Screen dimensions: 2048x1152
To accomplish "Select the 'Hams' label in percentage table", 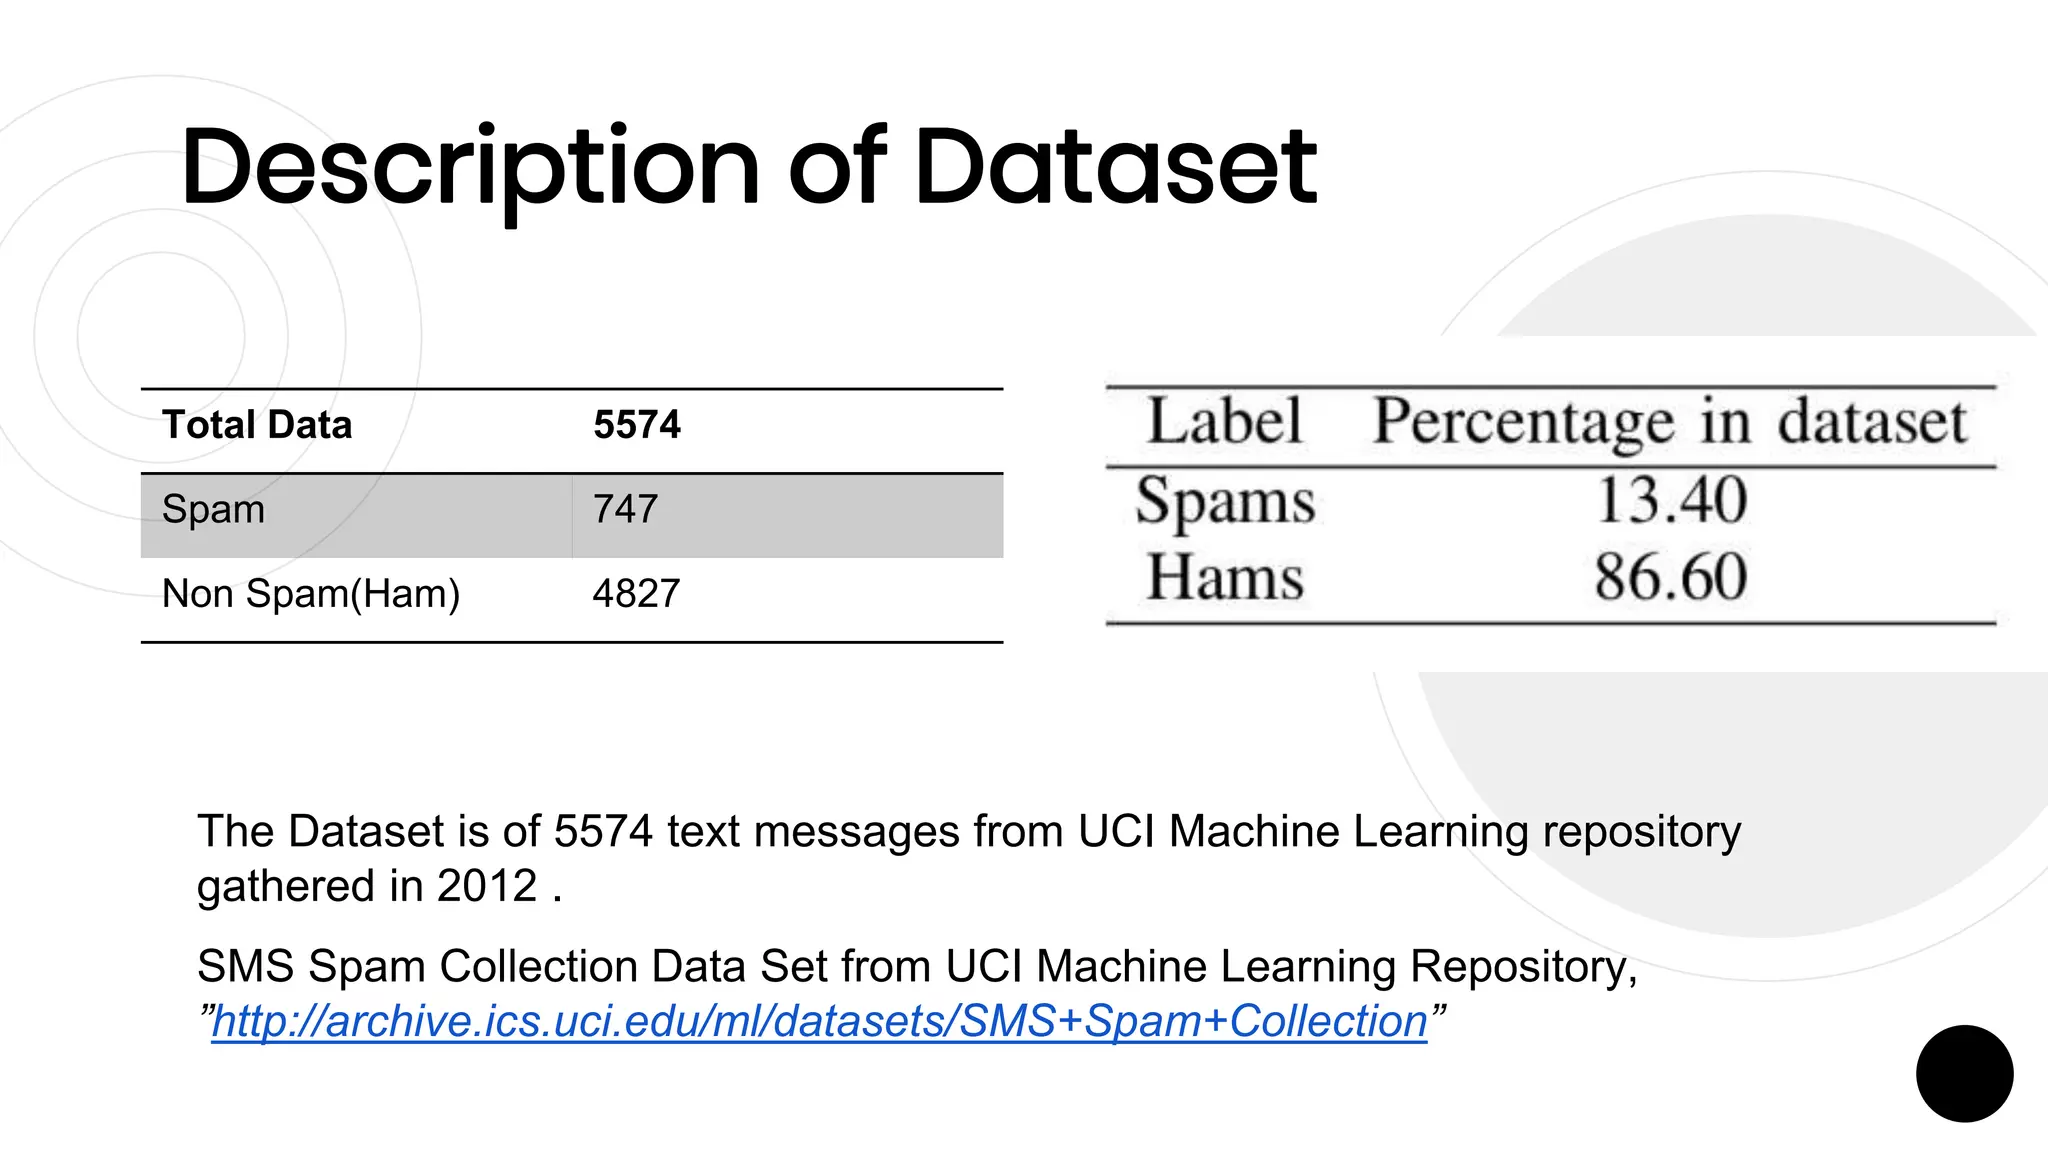I will coord(1225,578).
